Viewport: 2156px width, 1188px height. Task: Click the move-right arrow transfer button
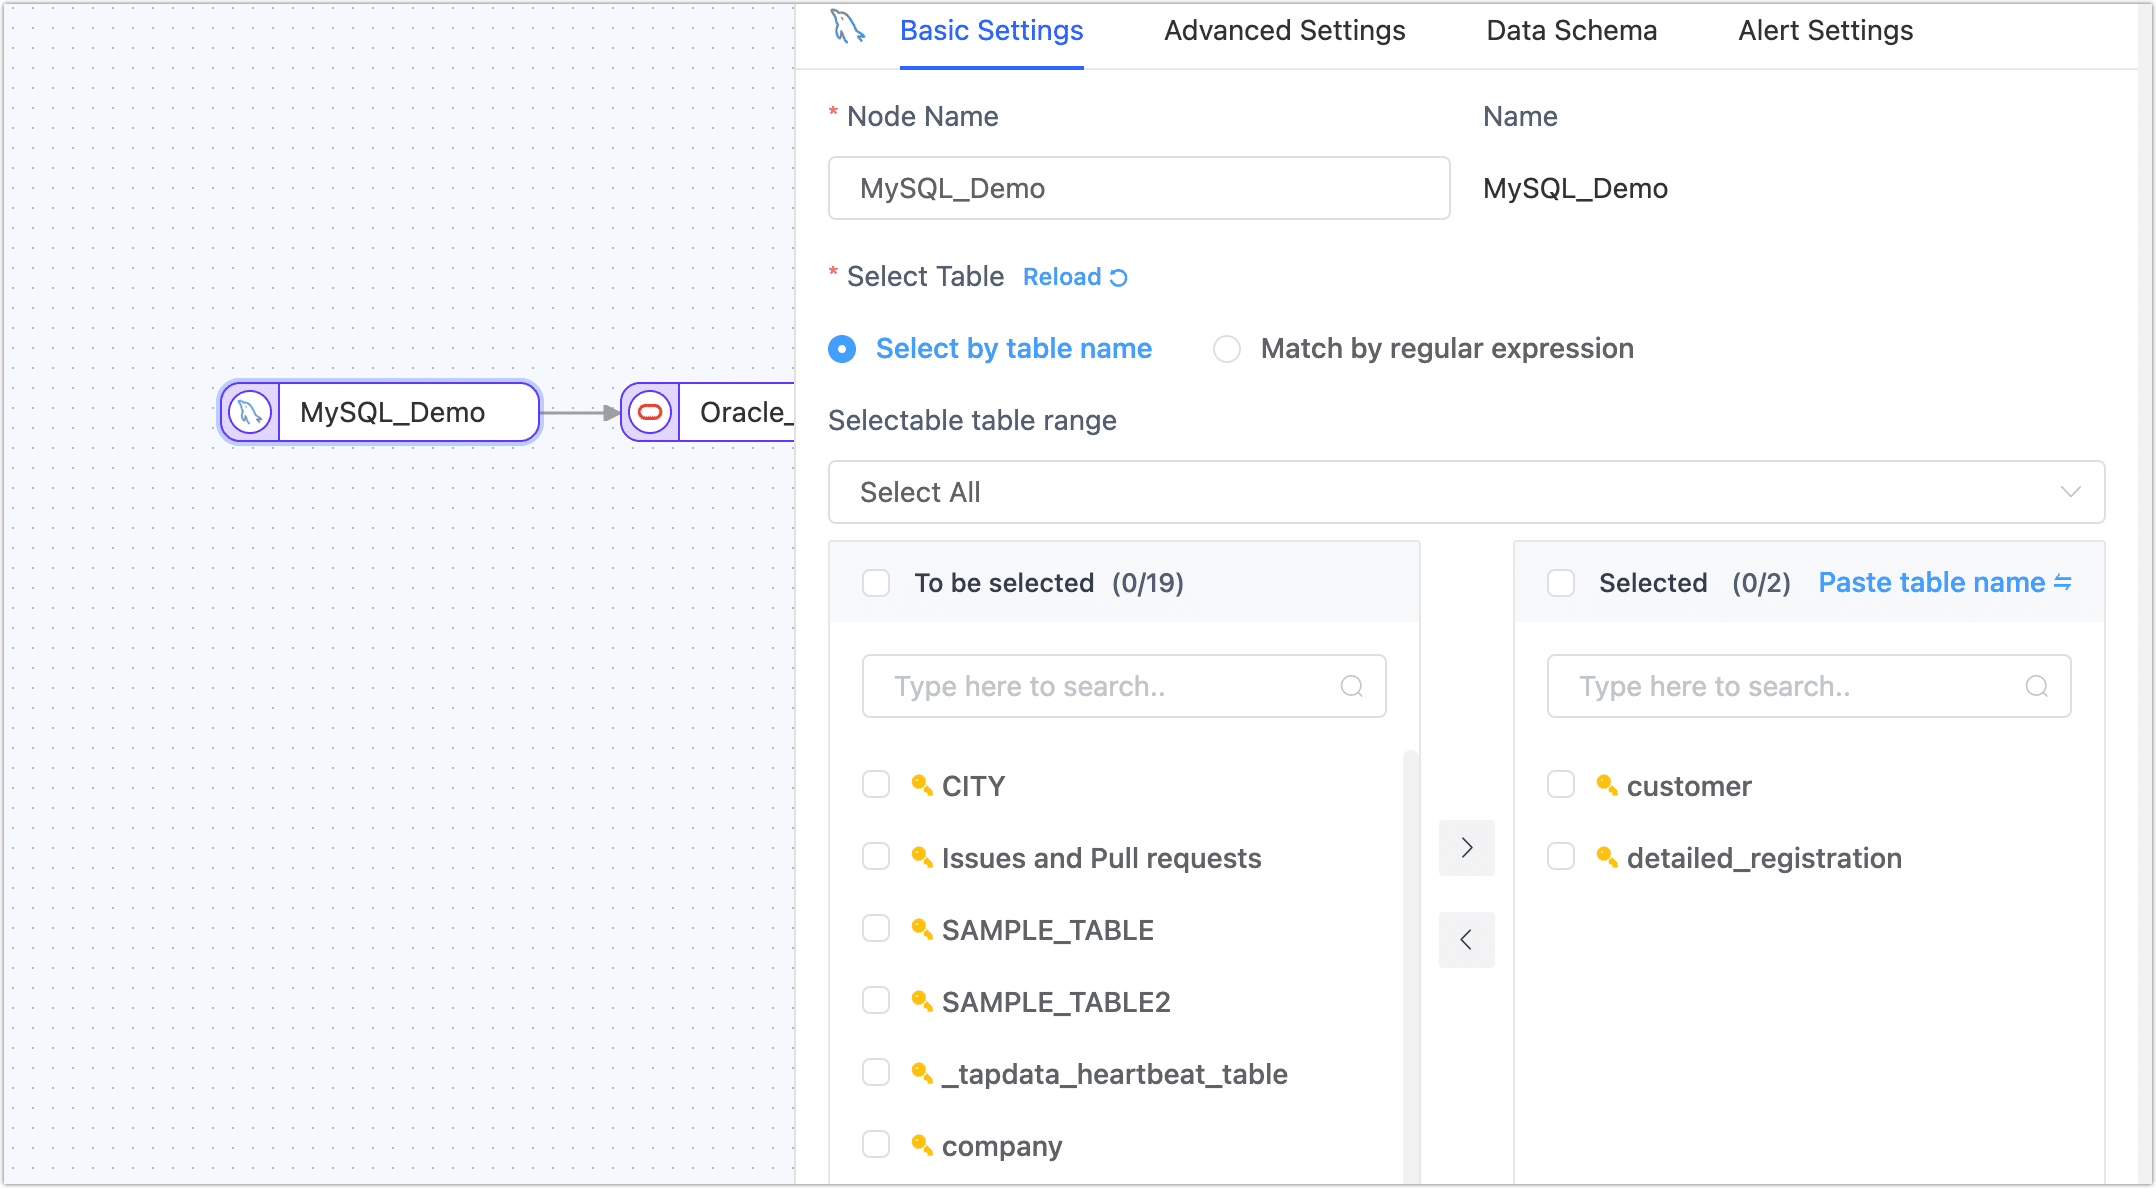coord(1466,848)
